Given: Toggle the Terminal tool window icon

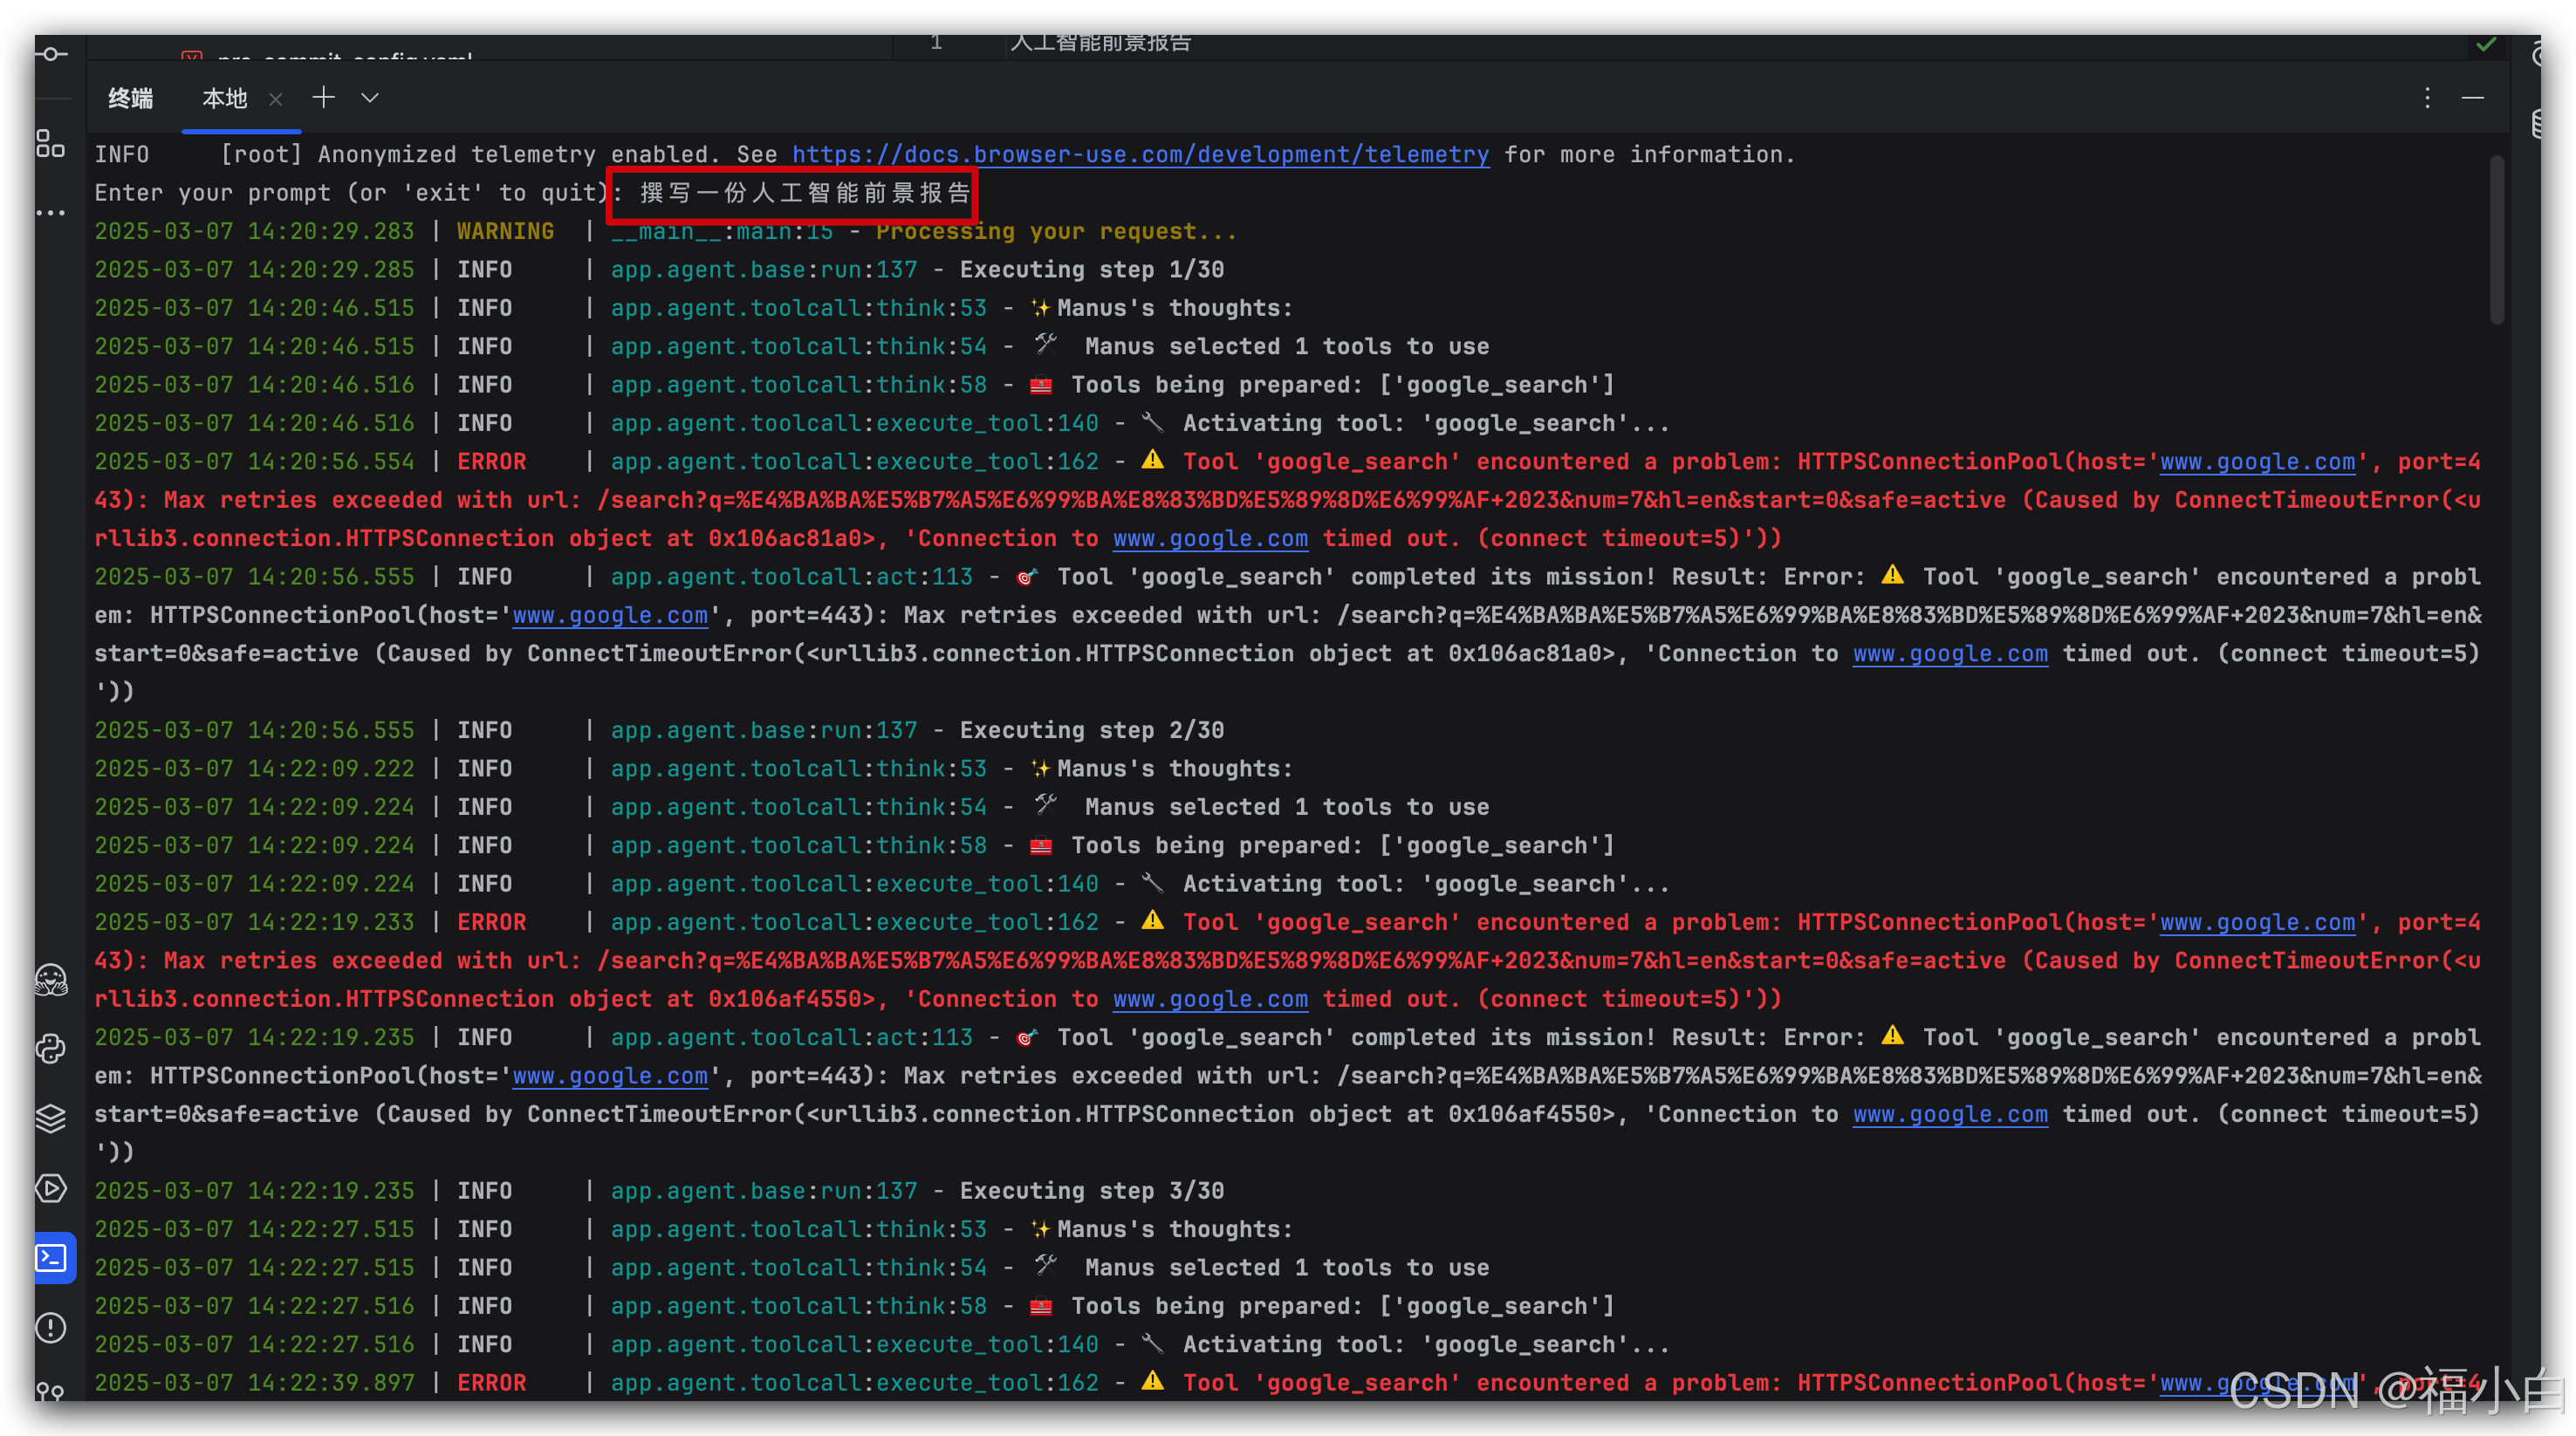Looking at the screenshot, I should click(x=52, y=1258).
